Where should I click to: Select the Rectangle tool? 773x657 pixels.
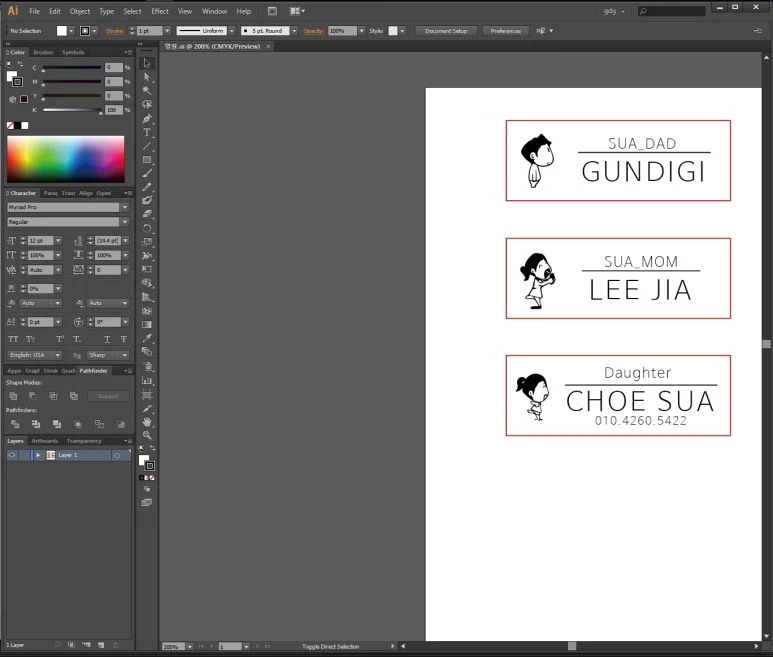click(147, 160)
